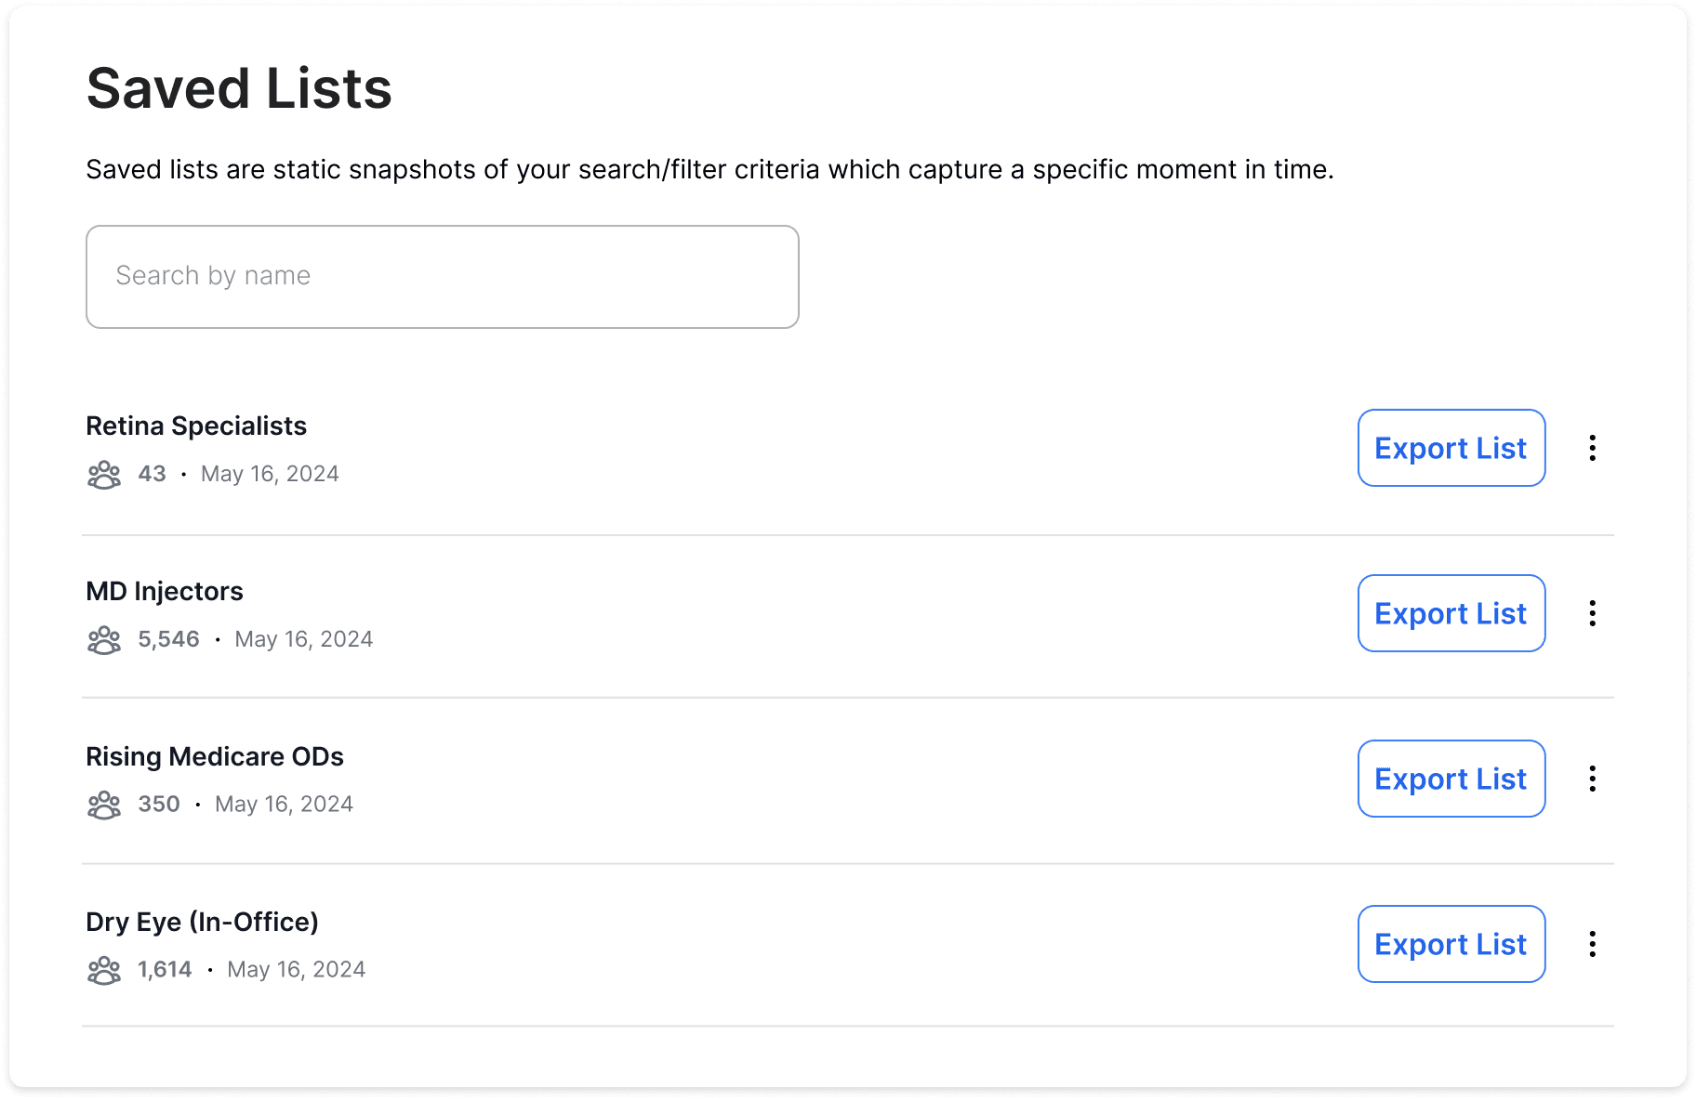Focus the Search by name field
The height and width of the screenshot is (1100, 1696).
click(442, 276)
